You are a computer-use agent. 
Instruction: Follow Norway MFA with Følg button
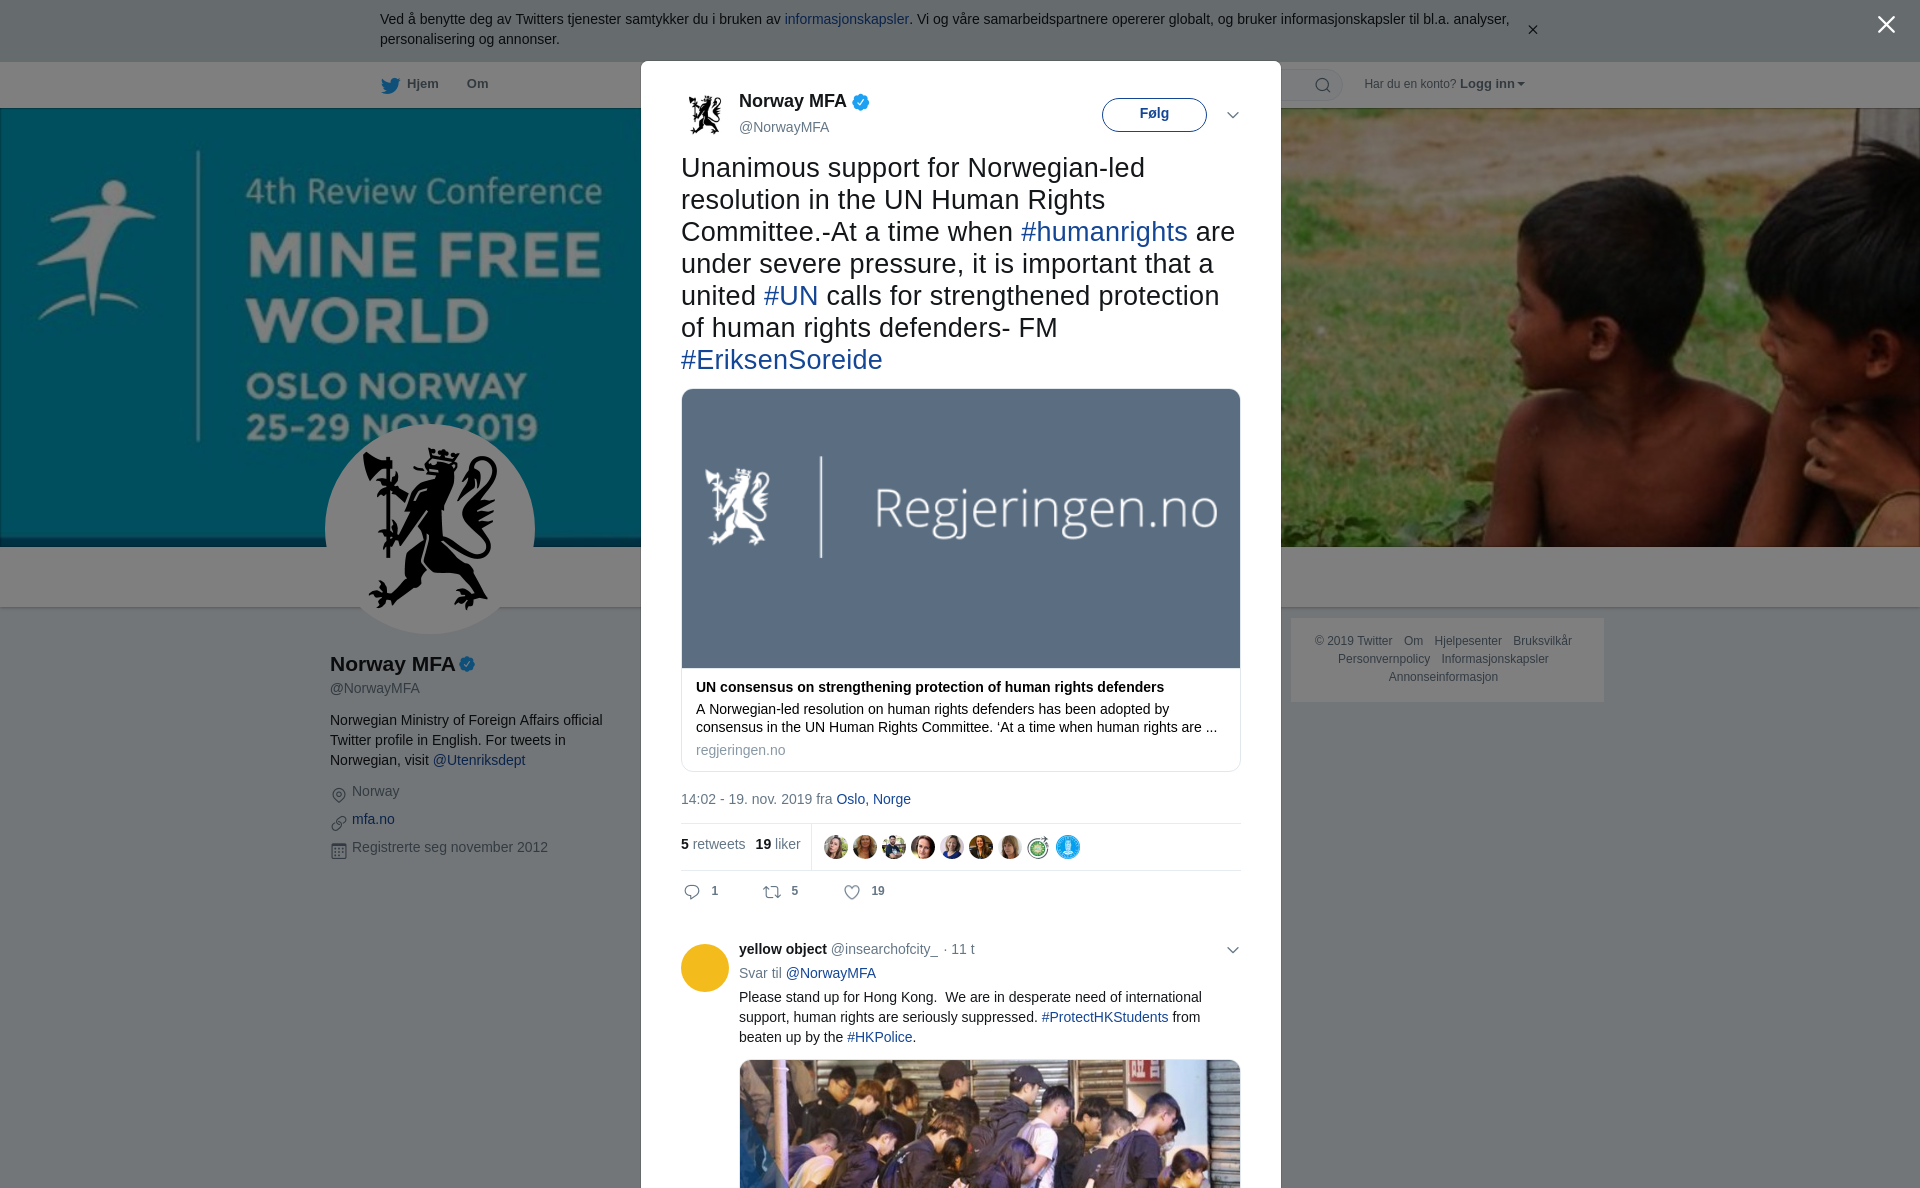(x=1154, y=114)
